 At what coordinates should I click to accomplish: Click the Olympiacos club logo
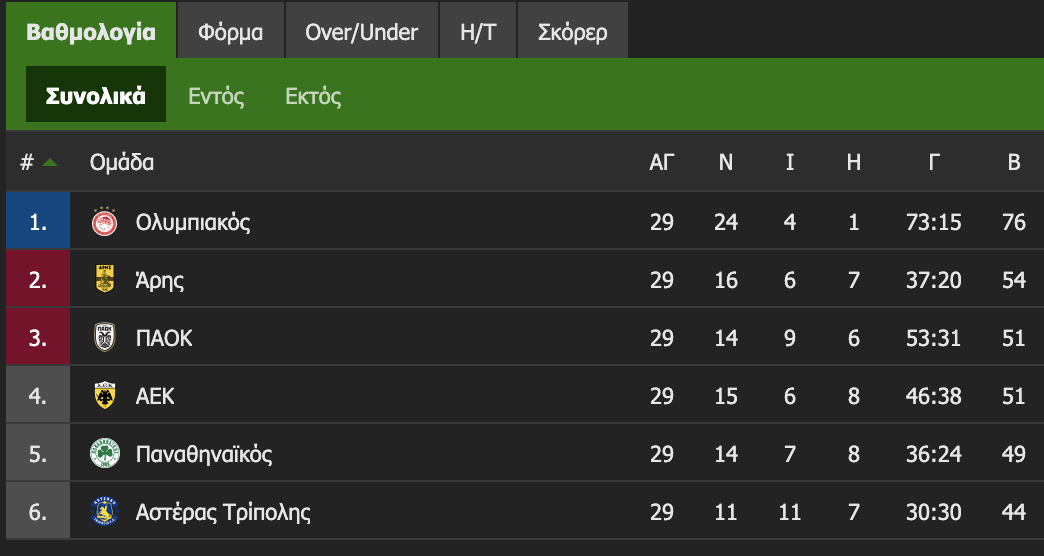104,222
